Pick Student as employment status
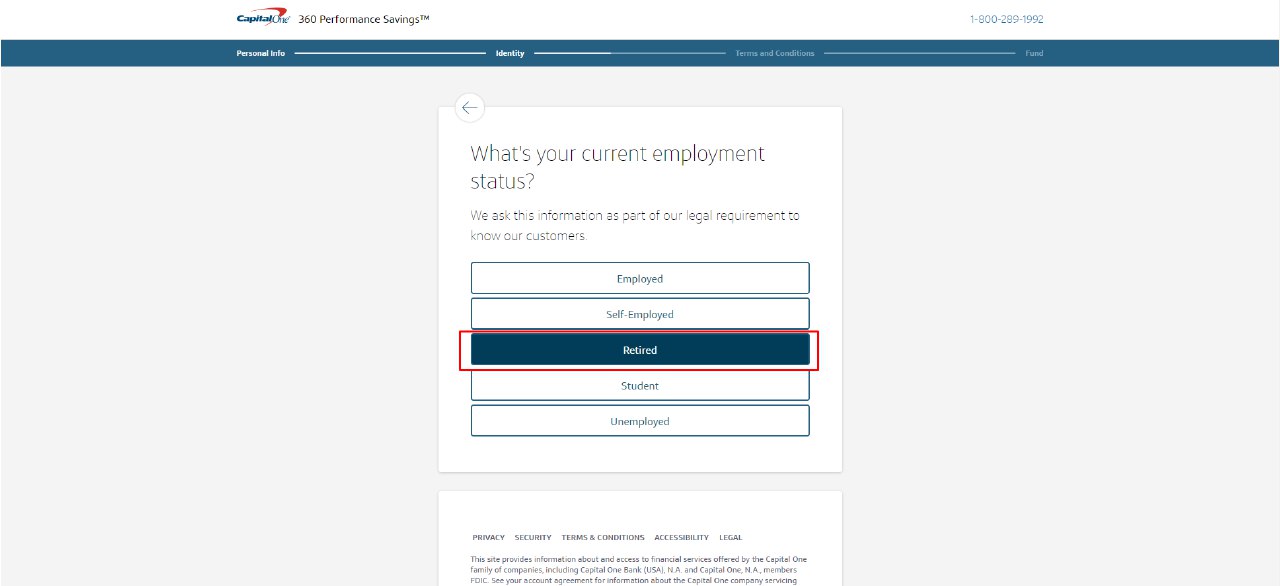The image size is (1280, 586). [640, 386]
